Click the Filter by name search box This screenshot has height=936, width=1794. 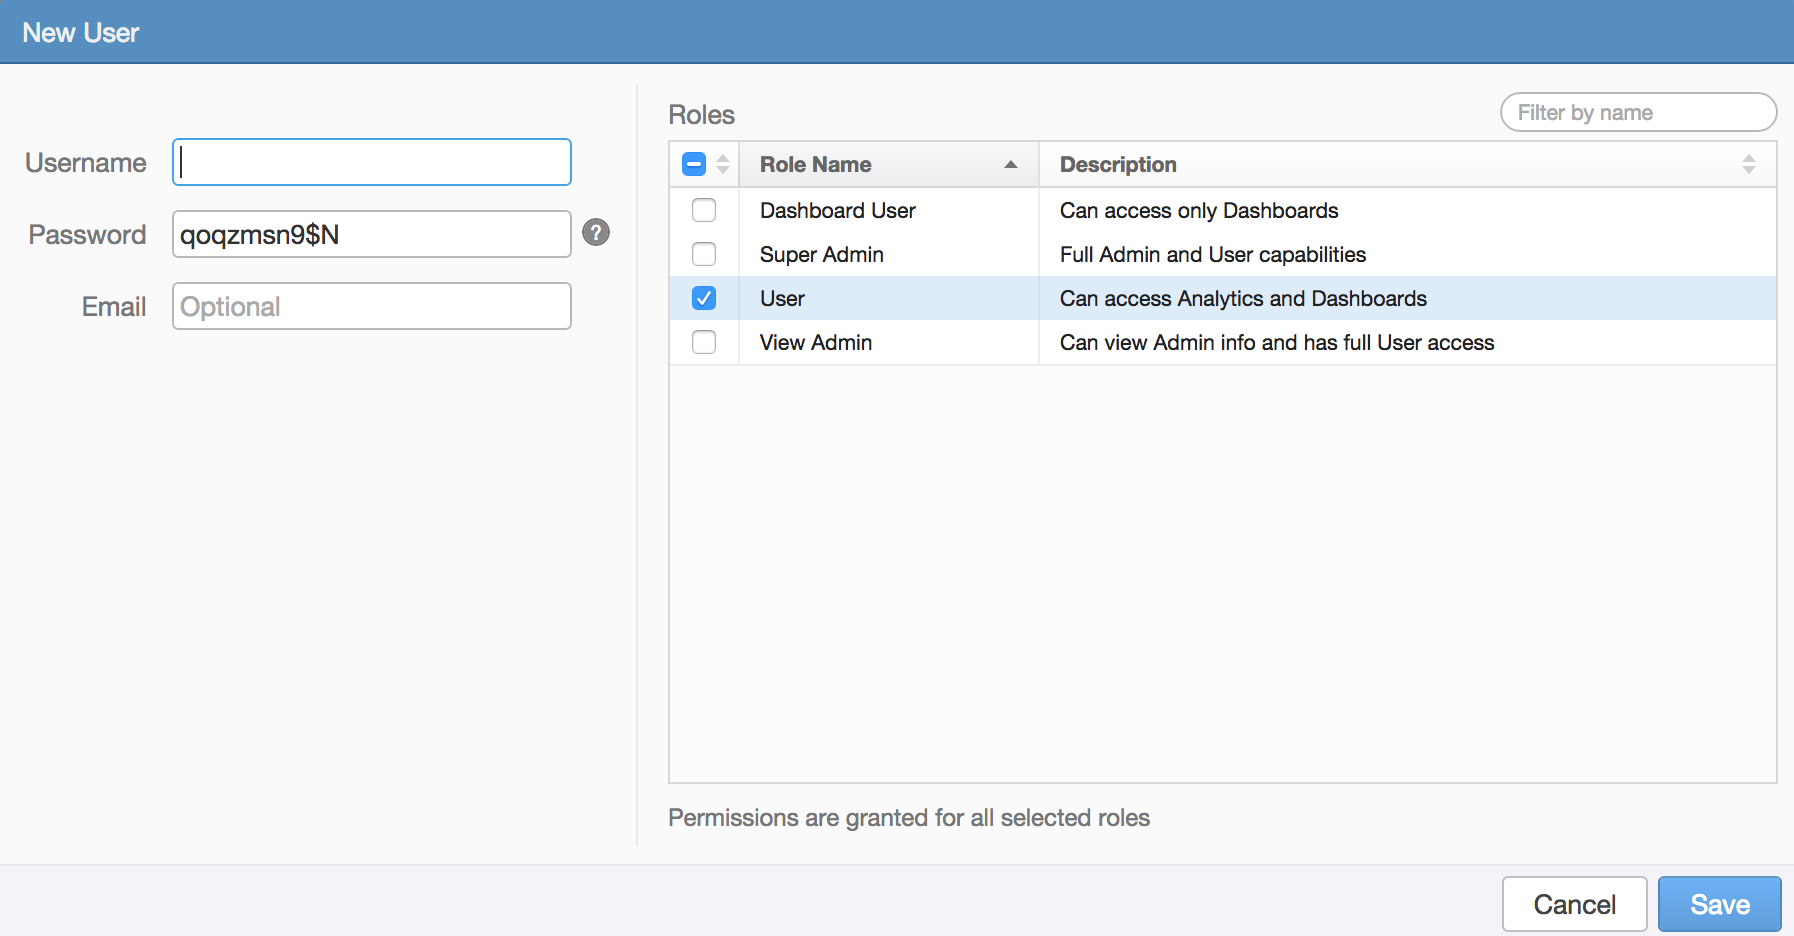(x=1638, y=112)
